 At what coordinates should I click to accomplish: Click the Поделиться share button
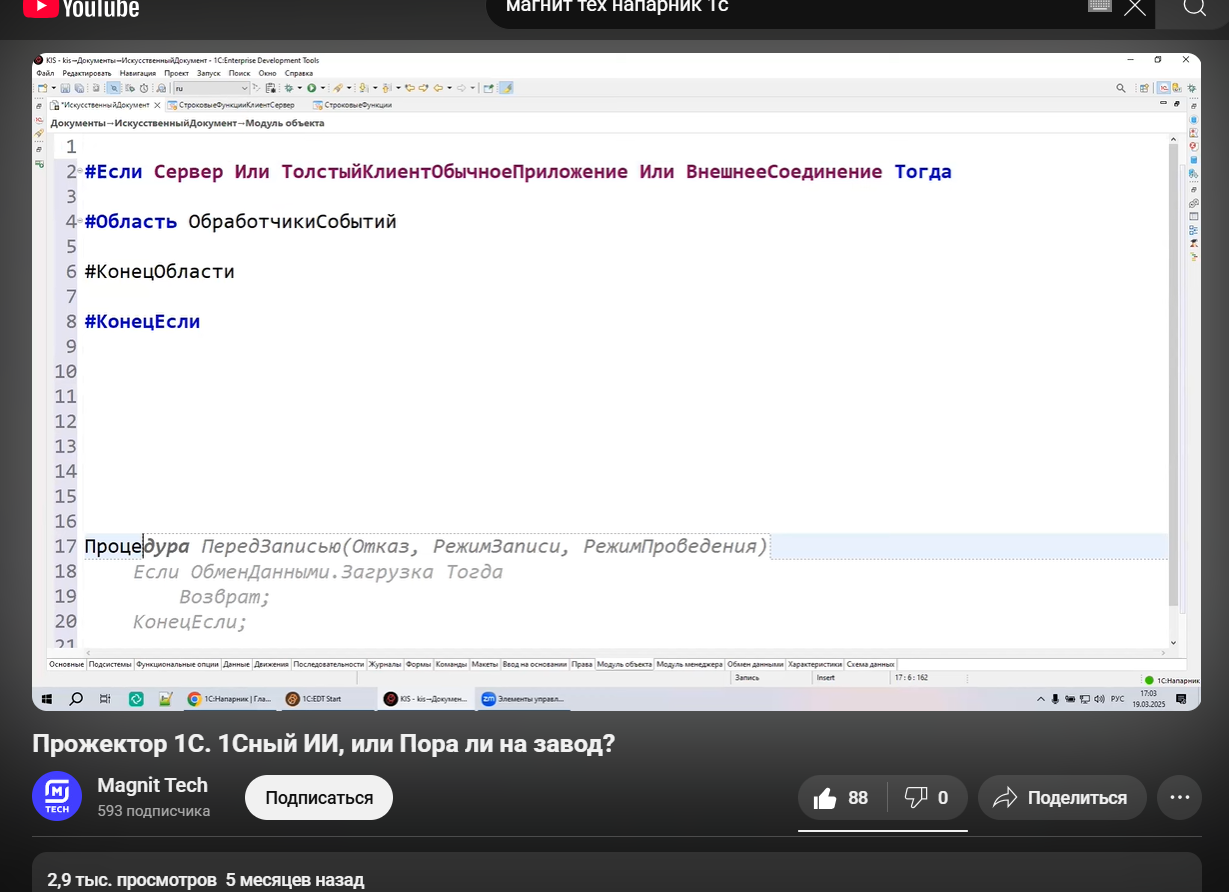click(1062, 798)
